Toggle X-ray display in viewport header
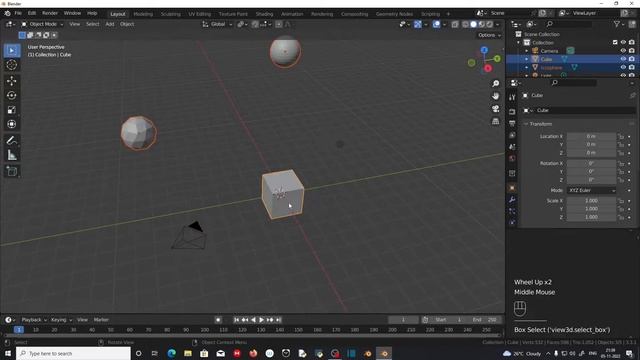This screenshot has width=640, height=360. coord(455,24)
